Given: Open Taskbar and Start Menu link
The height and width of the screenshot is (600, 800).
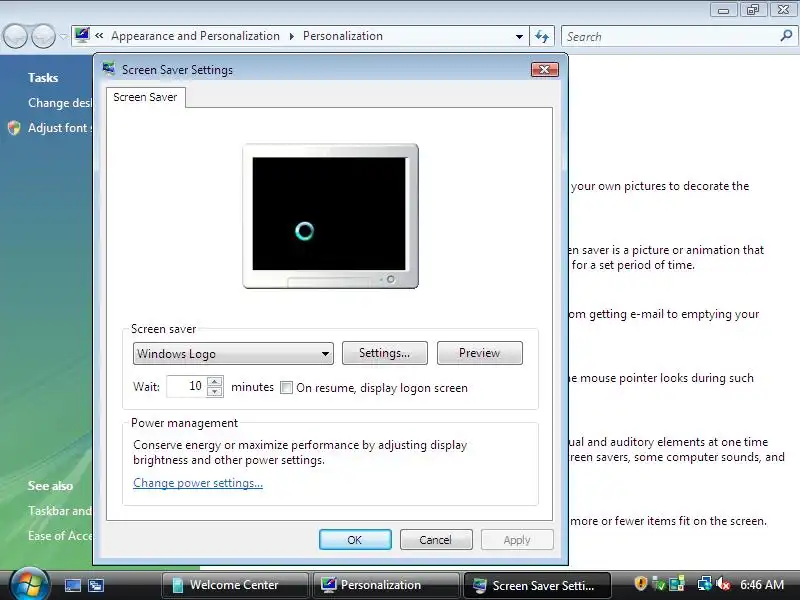Looking at the screenshot, I should click(x=60, y=511).
